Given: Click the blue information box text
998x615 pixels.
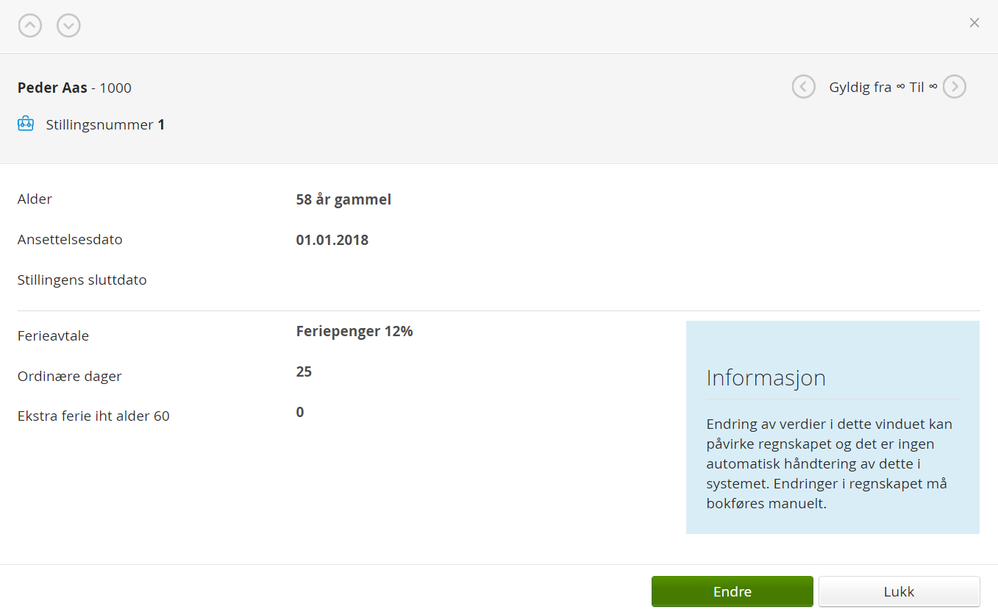Looking at the screenshot, I should click(x=830, y=464).
